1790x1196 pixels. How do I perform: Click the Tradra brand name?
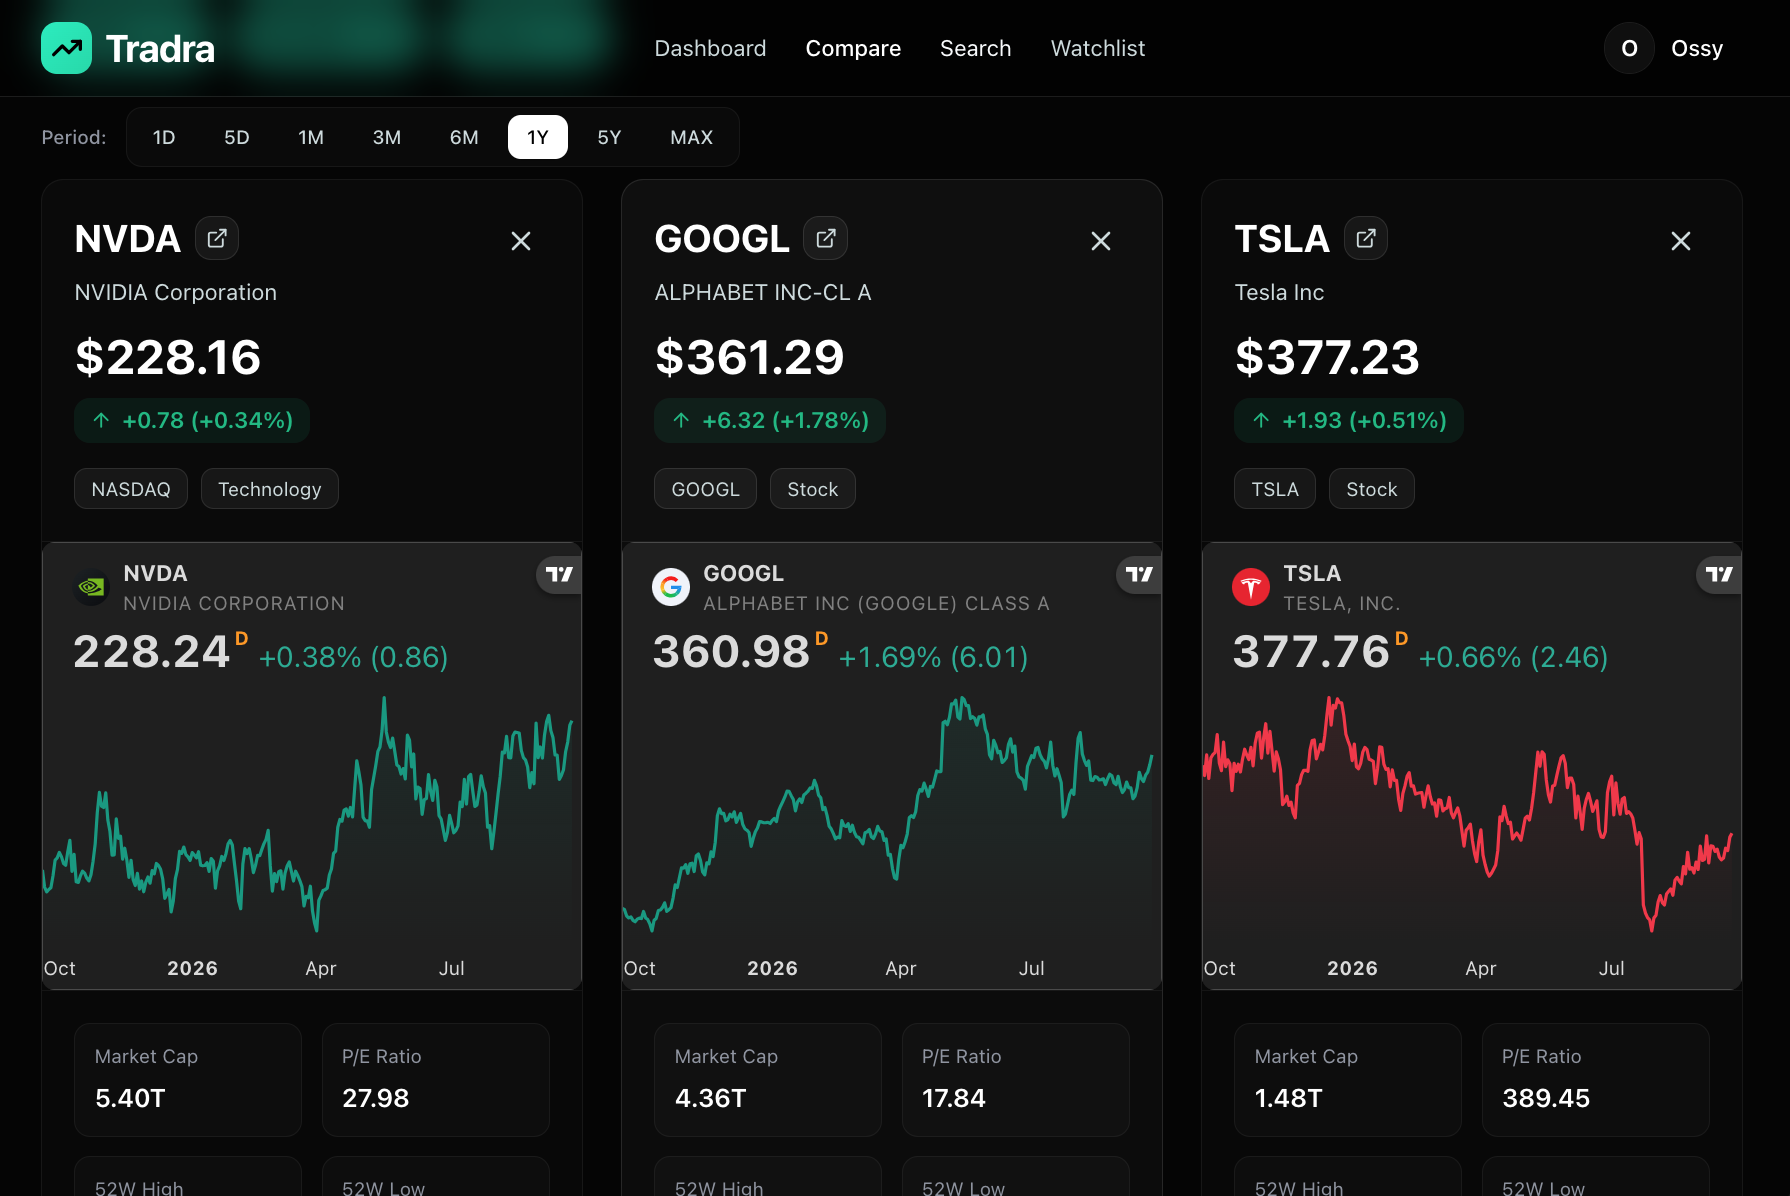pyautogui.click(x=160, y=48)
